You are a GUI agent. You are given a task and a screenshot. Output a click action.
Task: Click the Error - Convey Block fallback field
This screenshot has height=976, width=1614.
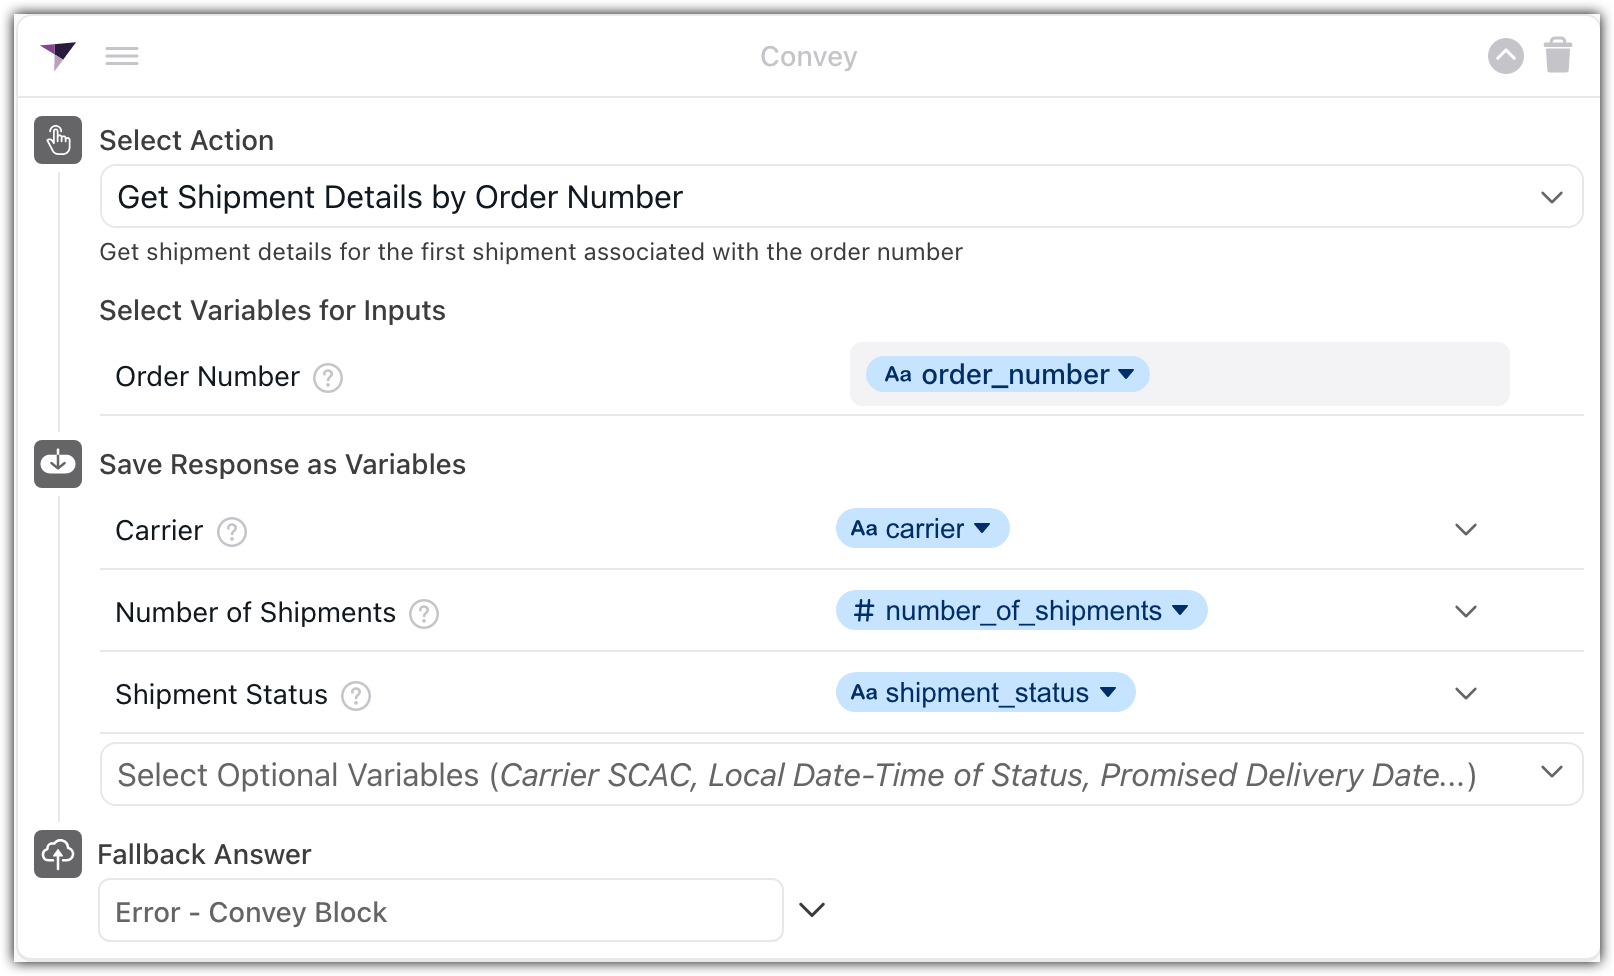point(440,911)
